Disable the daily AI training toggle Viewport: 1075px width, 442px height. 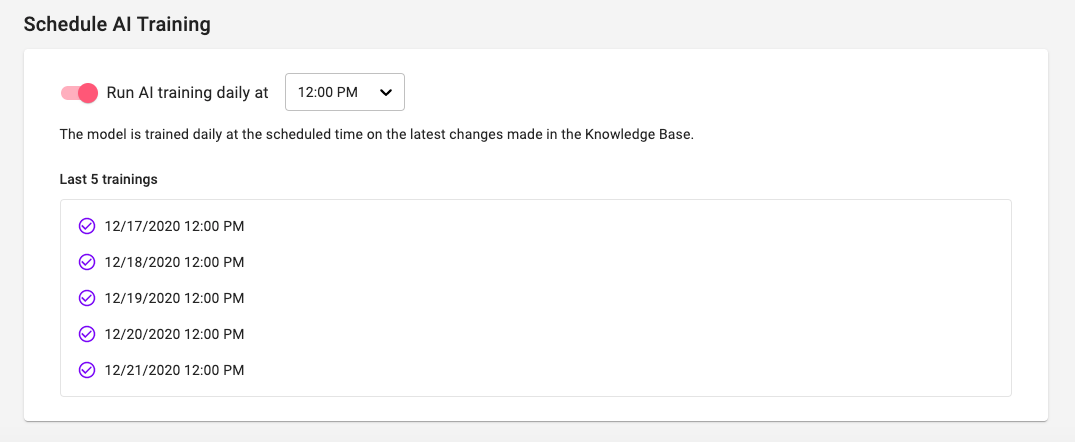click(x=80, y=93)
